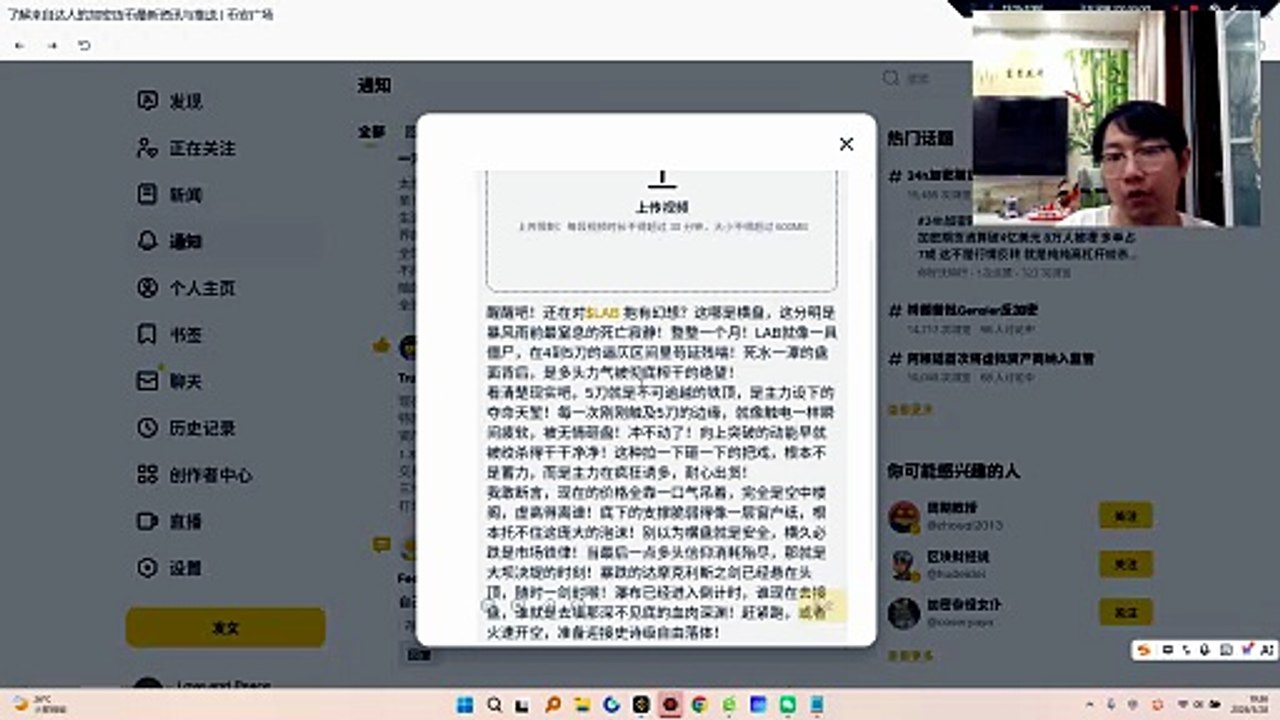Viewport: 1280px width, 720px height.
Task: Click the microphone icon on the IME toolbar
Action: (1205, 650)
